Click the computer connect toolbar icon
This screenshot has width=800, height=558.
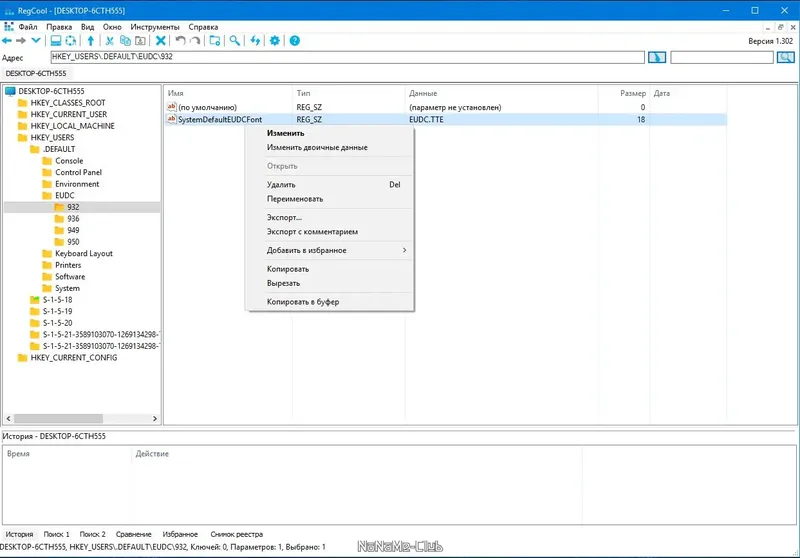click(x=56, y=41)
